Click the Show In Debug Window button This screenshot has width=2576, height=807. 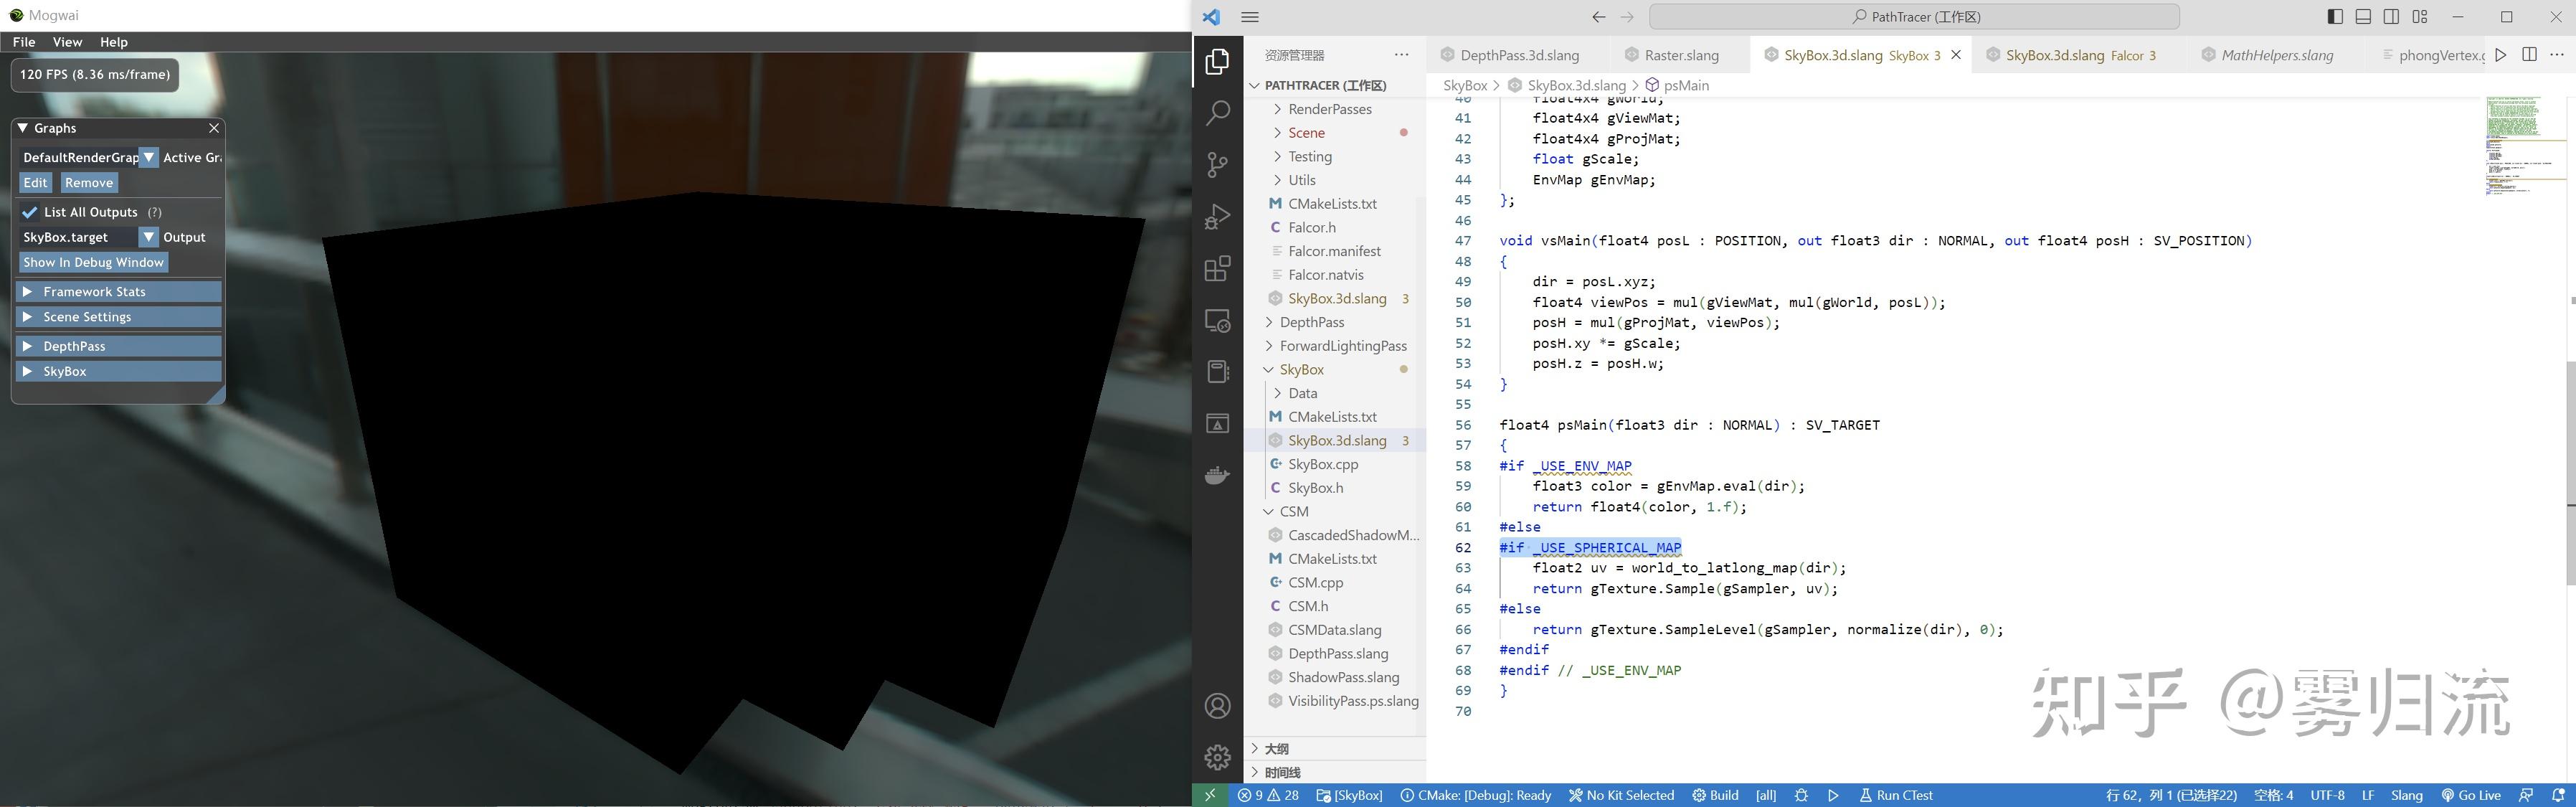pos(94,262)
